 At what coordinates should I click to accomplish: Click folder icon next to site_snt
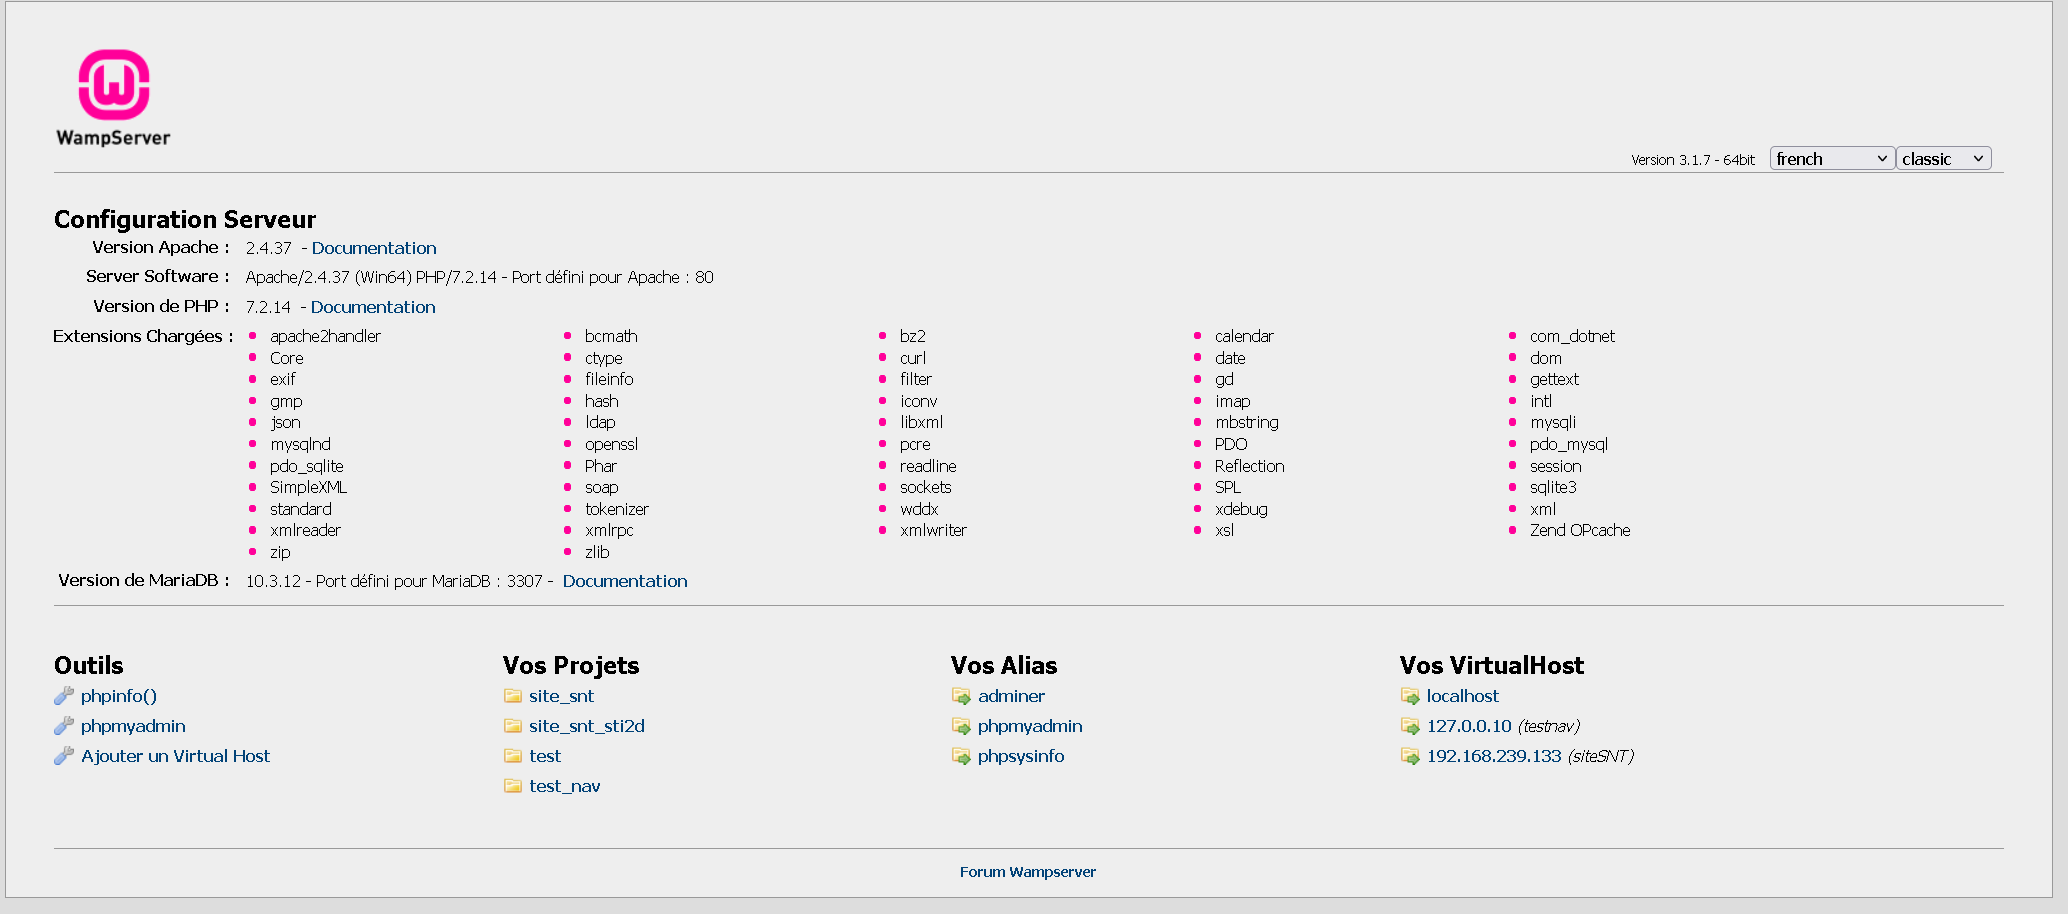[513, 696]
